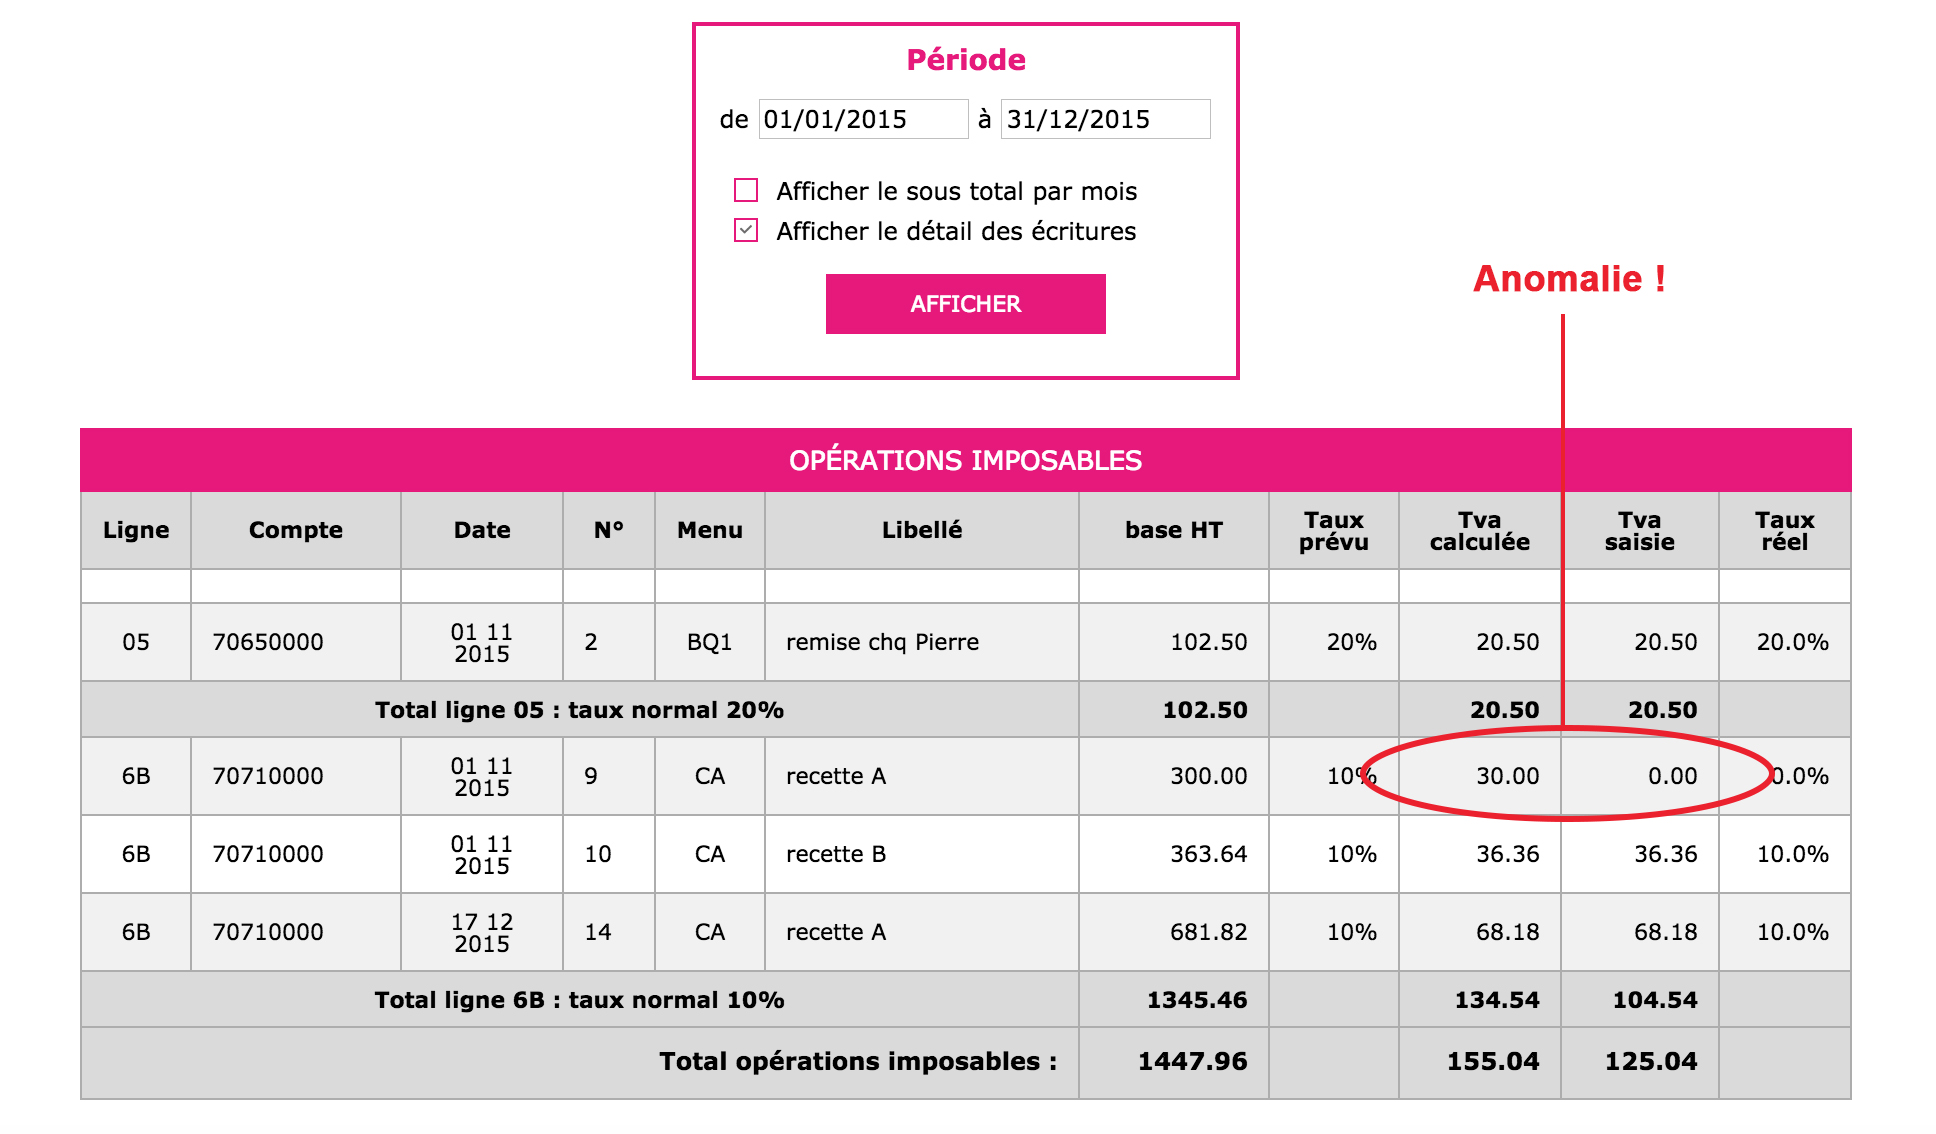This screenshot has width=1936, height=1134.
Task: Focus the start date field 01/01/2015
Action: click(x=863, y=119)
